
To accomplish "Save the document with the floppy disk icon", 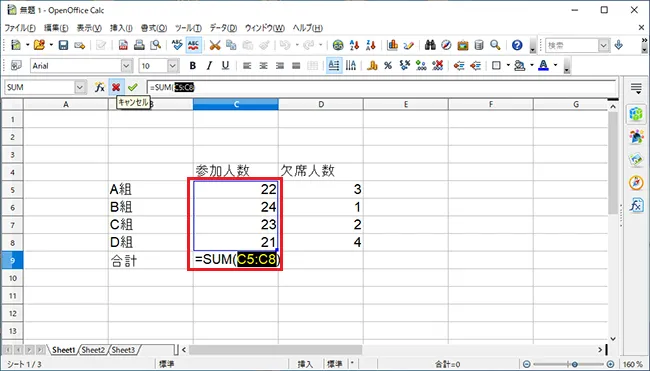I will (x=63, y=45).
